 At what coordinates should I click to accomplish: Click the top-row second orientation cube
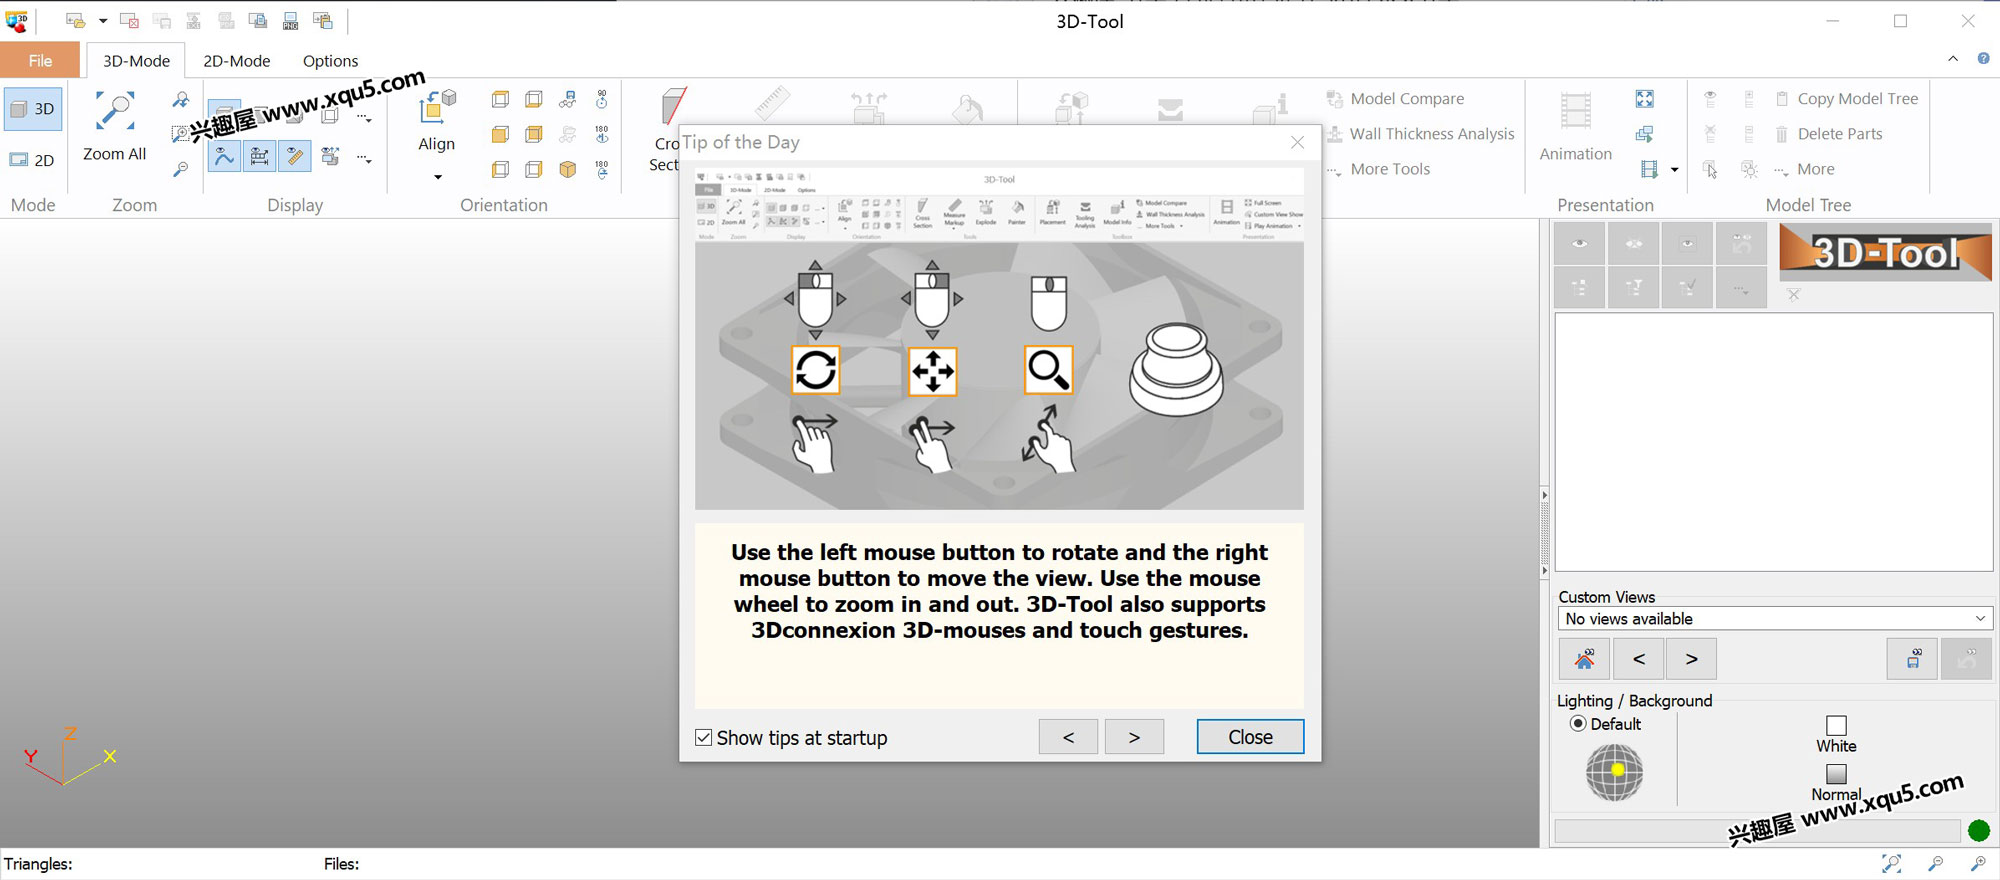coord(534,99)
